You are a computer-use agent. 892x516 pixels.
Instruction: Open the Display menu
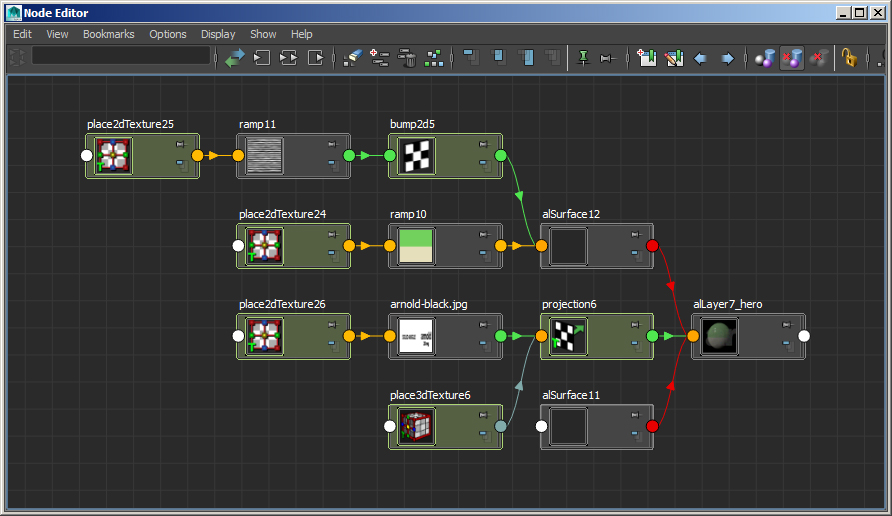coord(218,34)
